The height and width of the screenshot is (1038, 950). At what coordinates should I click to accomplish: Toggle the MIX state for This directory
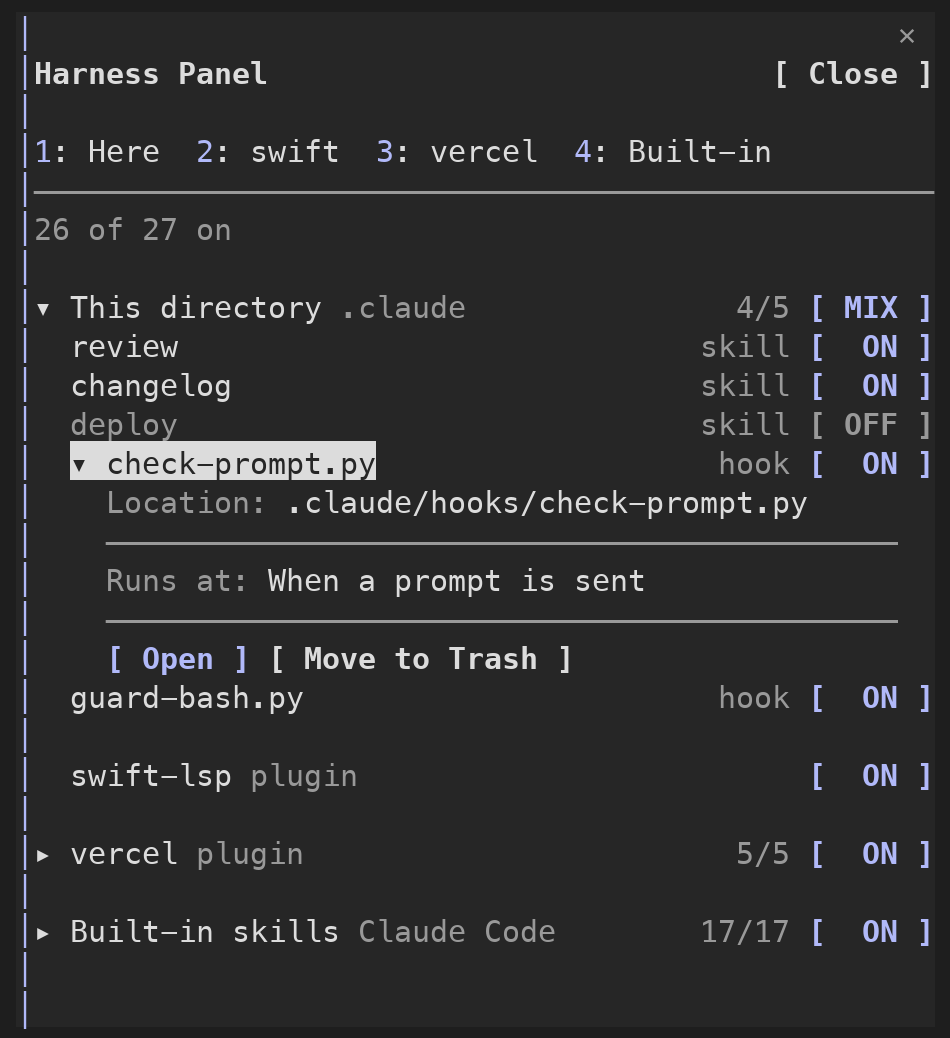pyautogui.click(x=871, y=308)
